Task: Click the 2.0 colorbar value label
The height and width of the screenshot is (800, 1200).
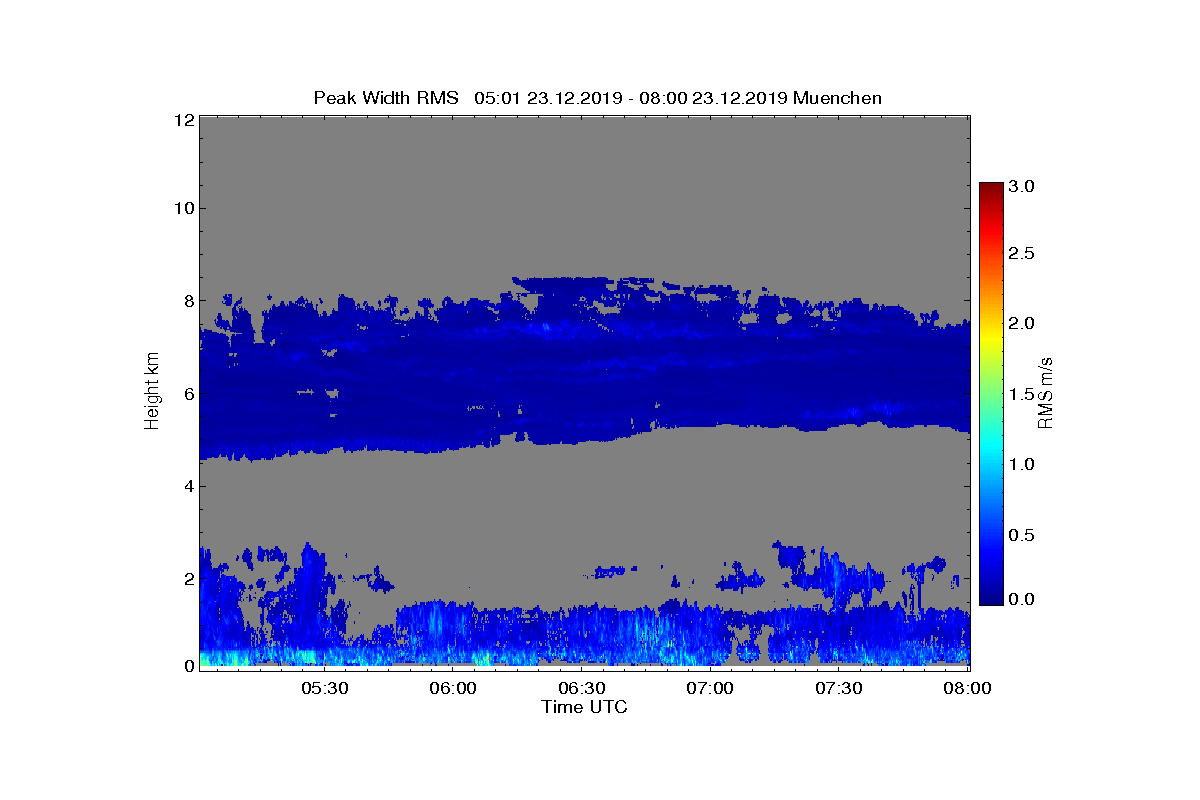Action: click(1021, 323)
